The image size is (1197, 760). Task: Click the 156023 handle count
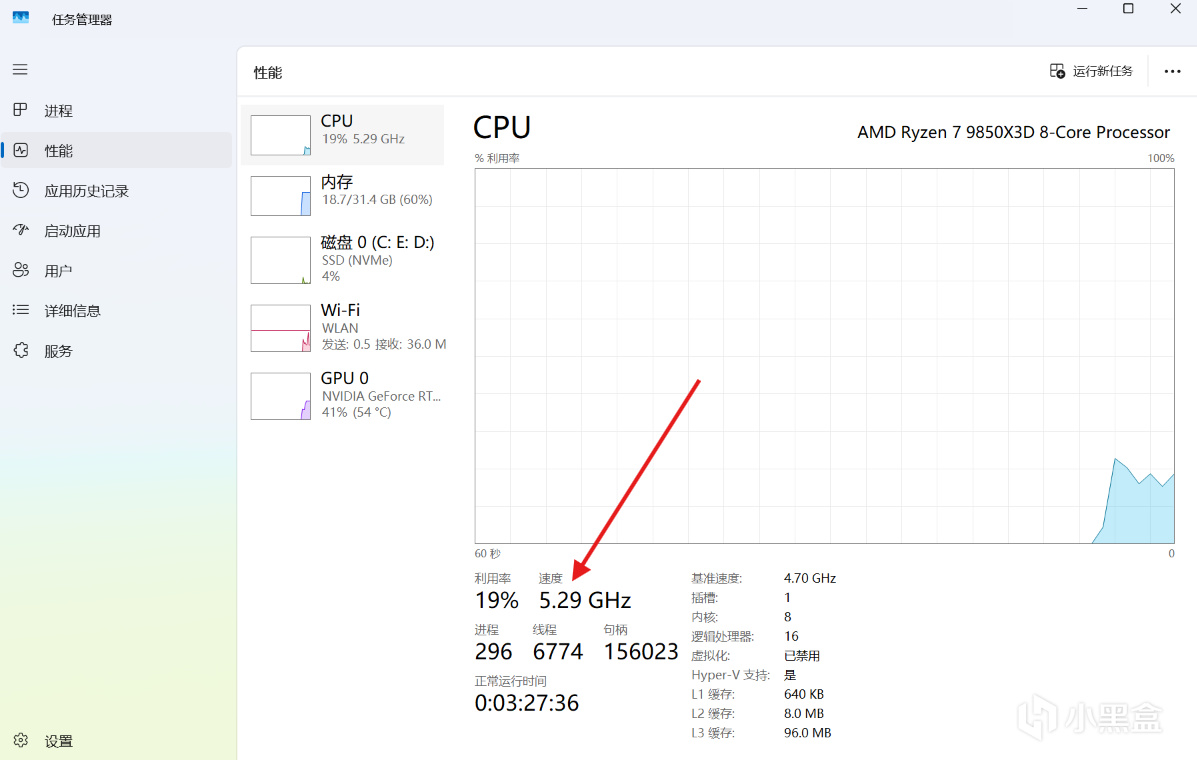[x=641, y=652]
